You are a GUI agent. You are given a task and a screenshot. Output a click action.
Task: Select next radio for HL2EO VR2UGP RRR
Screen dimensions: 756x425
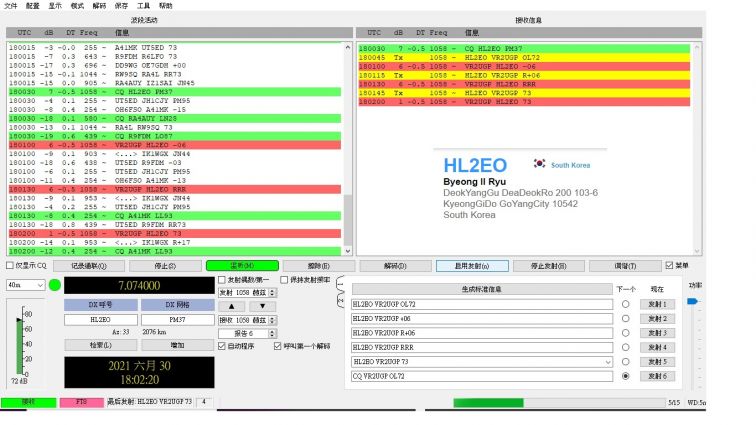(x=626, y=347)
